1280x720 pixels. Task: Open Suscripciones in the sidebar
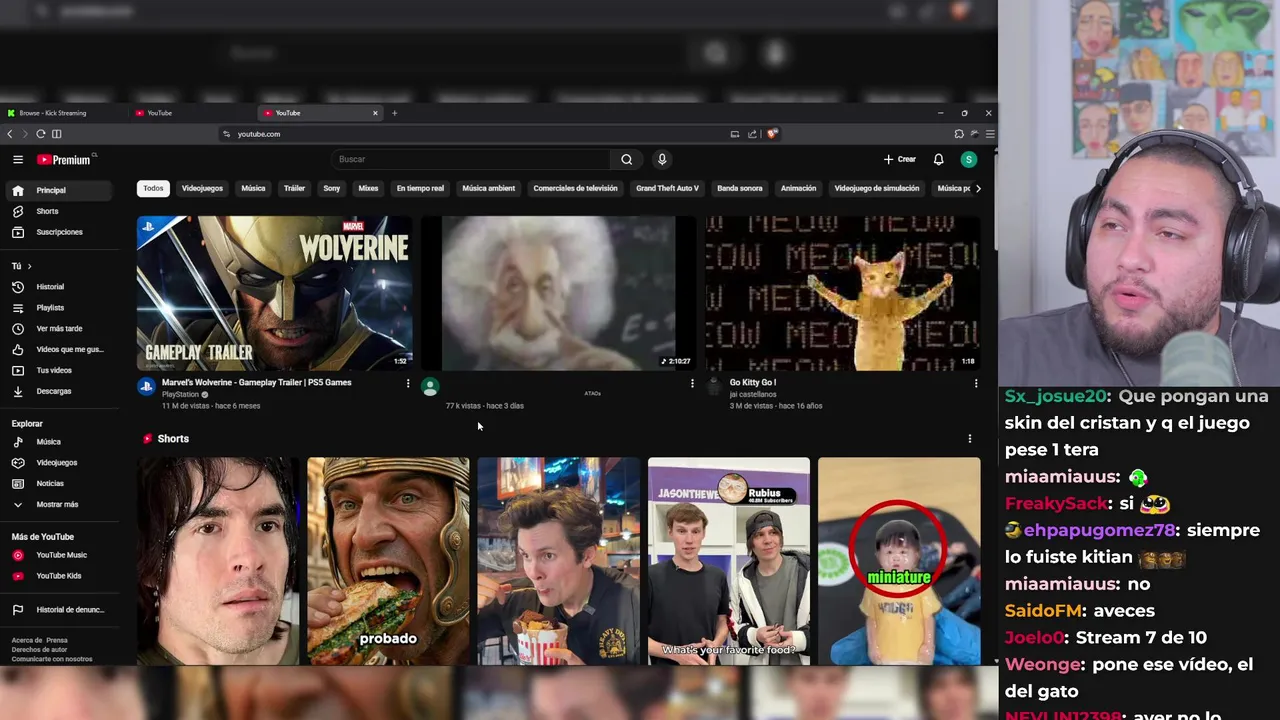[x=60, y=232]
